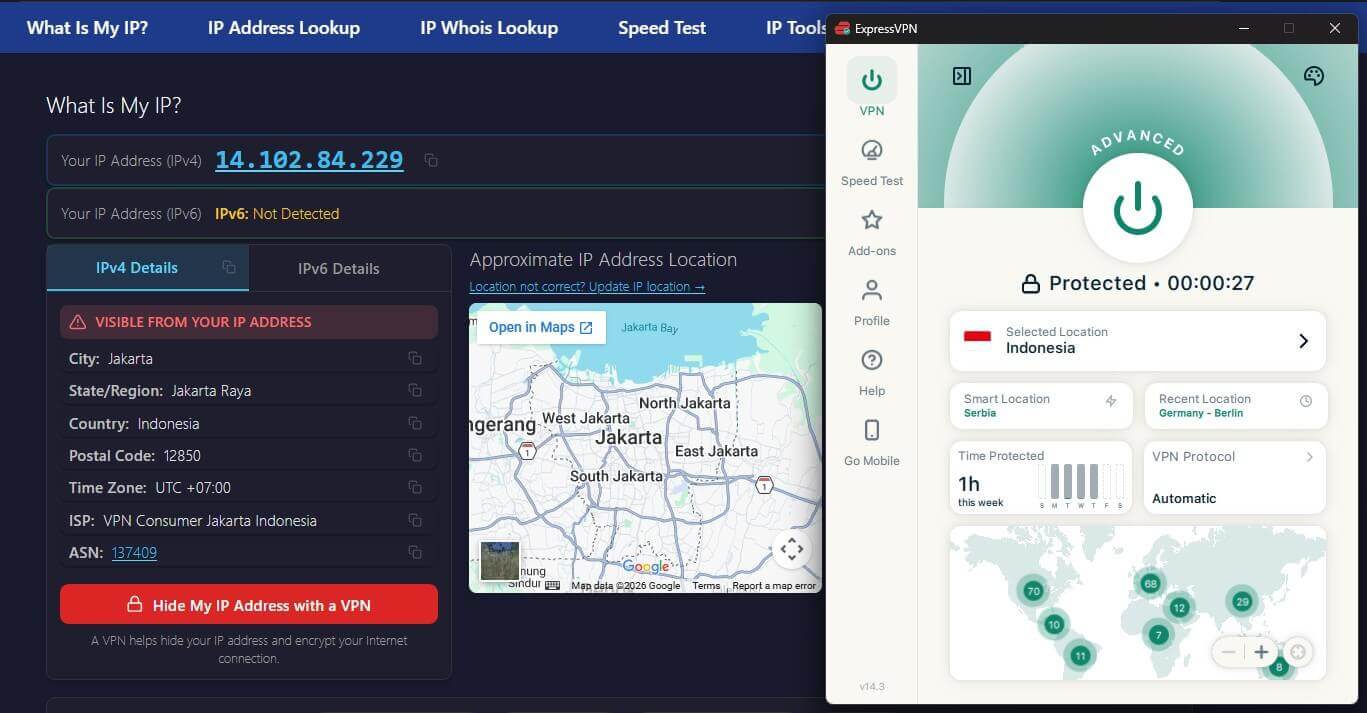Select the 11 server cluster on map
This screenshot has width=1367, height=713.
(1080, 656)
